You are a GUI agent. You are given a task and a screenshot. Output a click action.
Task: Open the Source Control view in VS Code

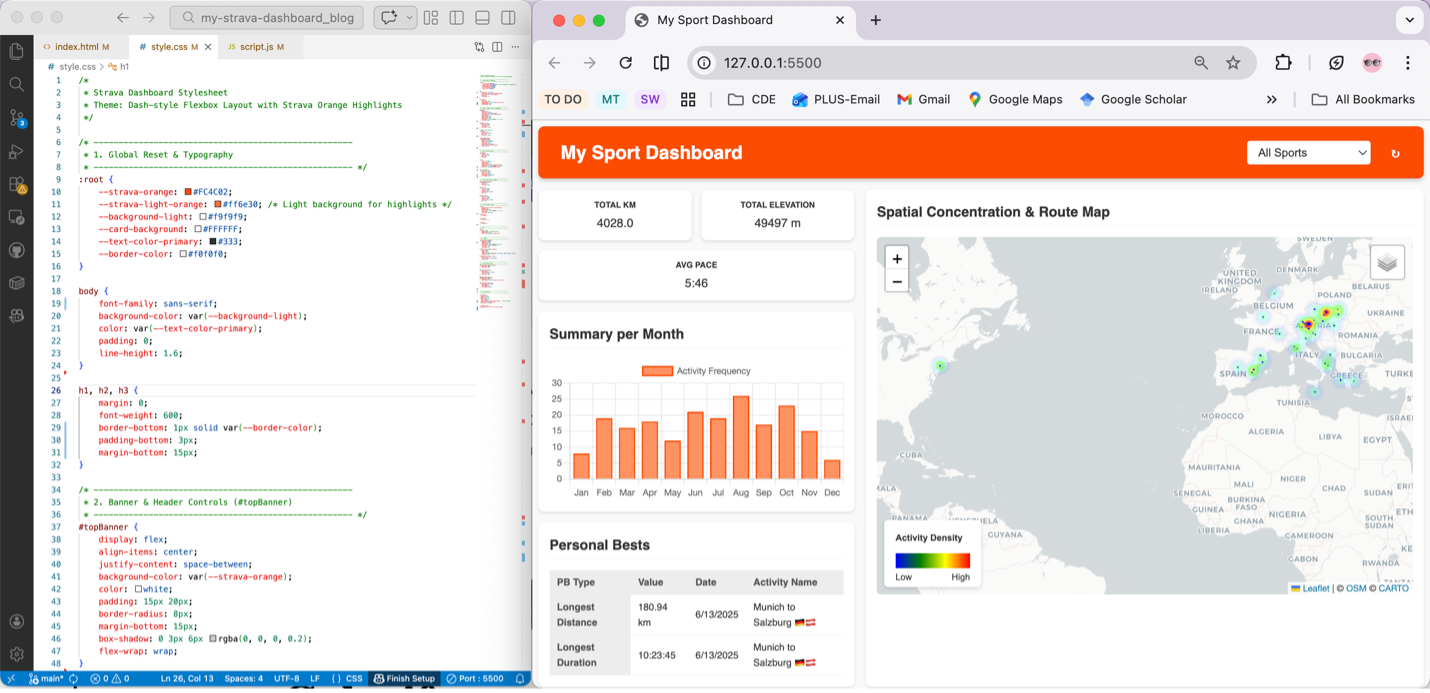click(x=17, y=118)
